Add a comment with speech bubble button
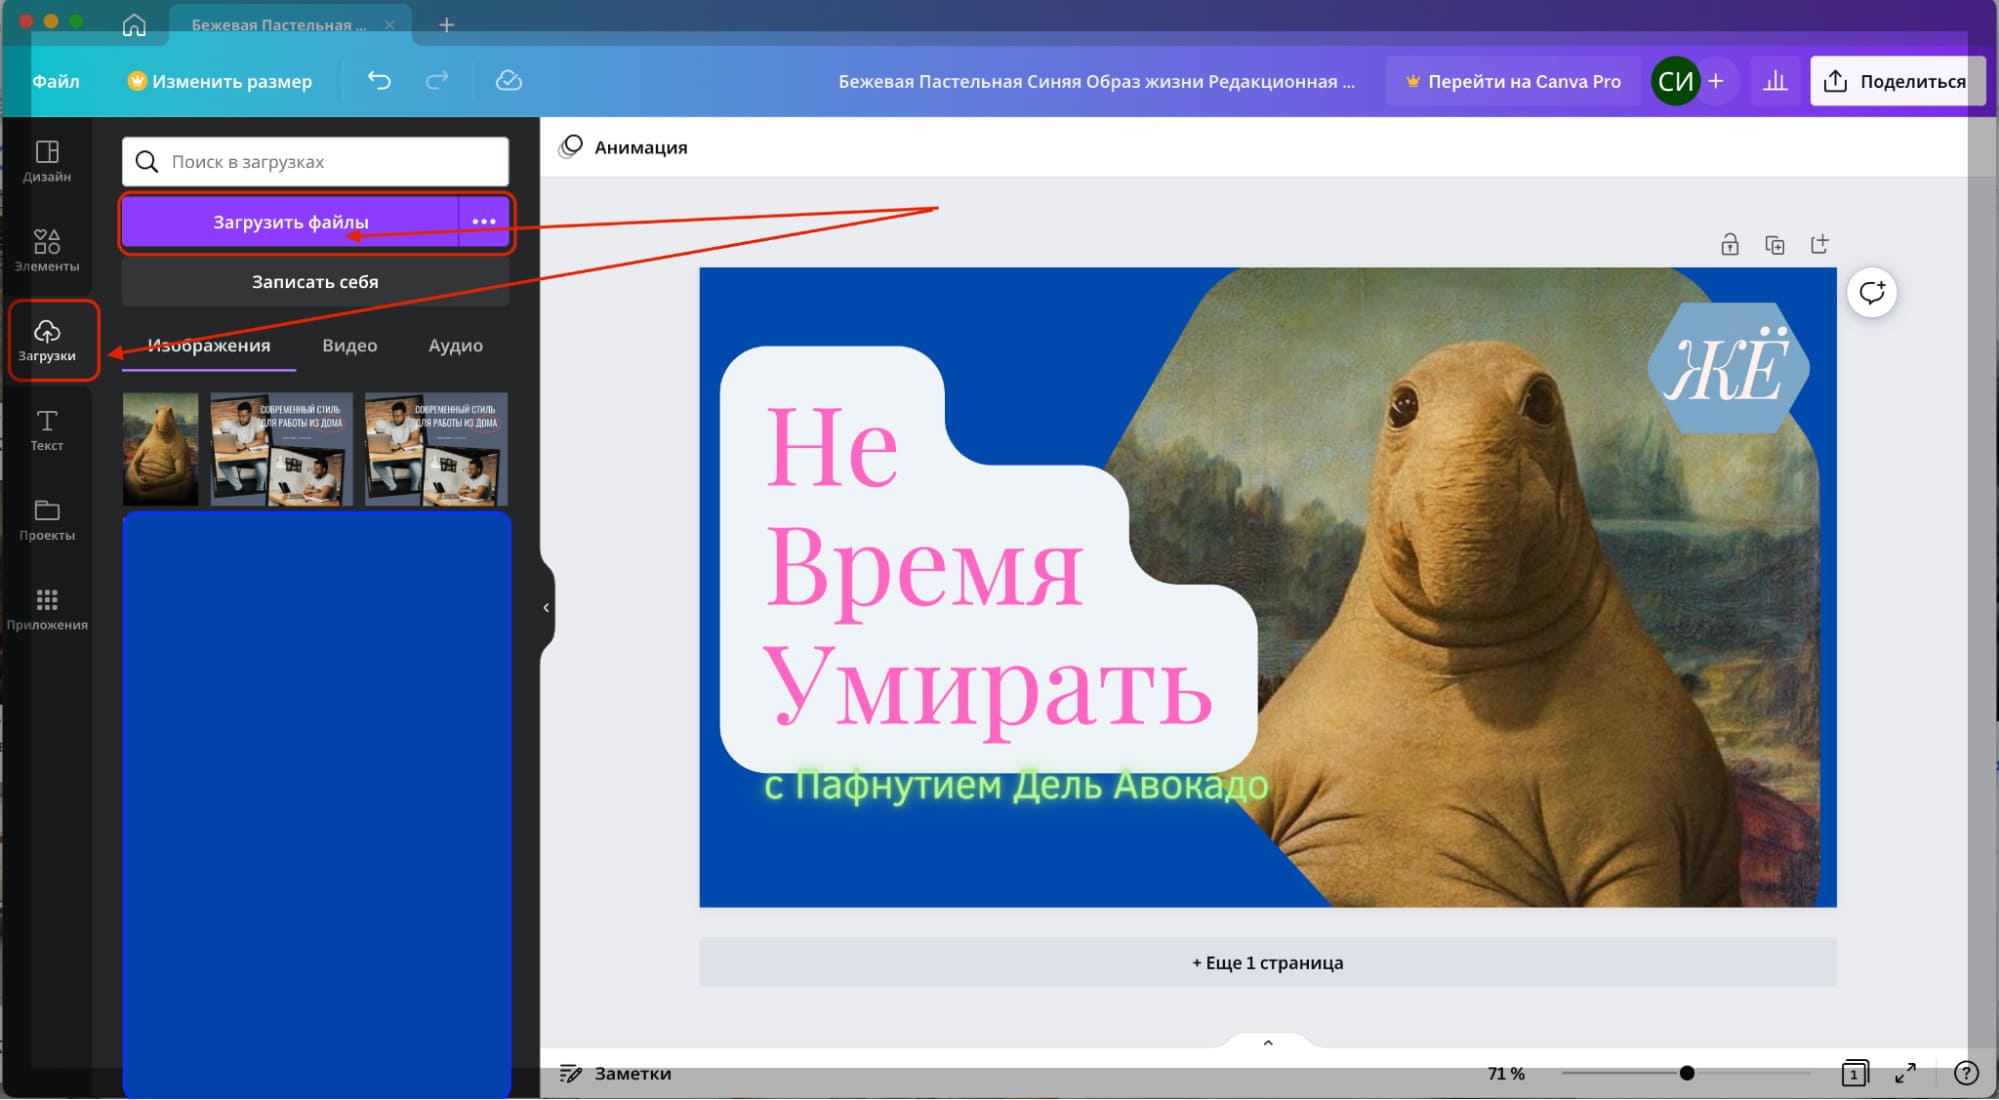1999x1100 pixels. [x=1871, y=293]
